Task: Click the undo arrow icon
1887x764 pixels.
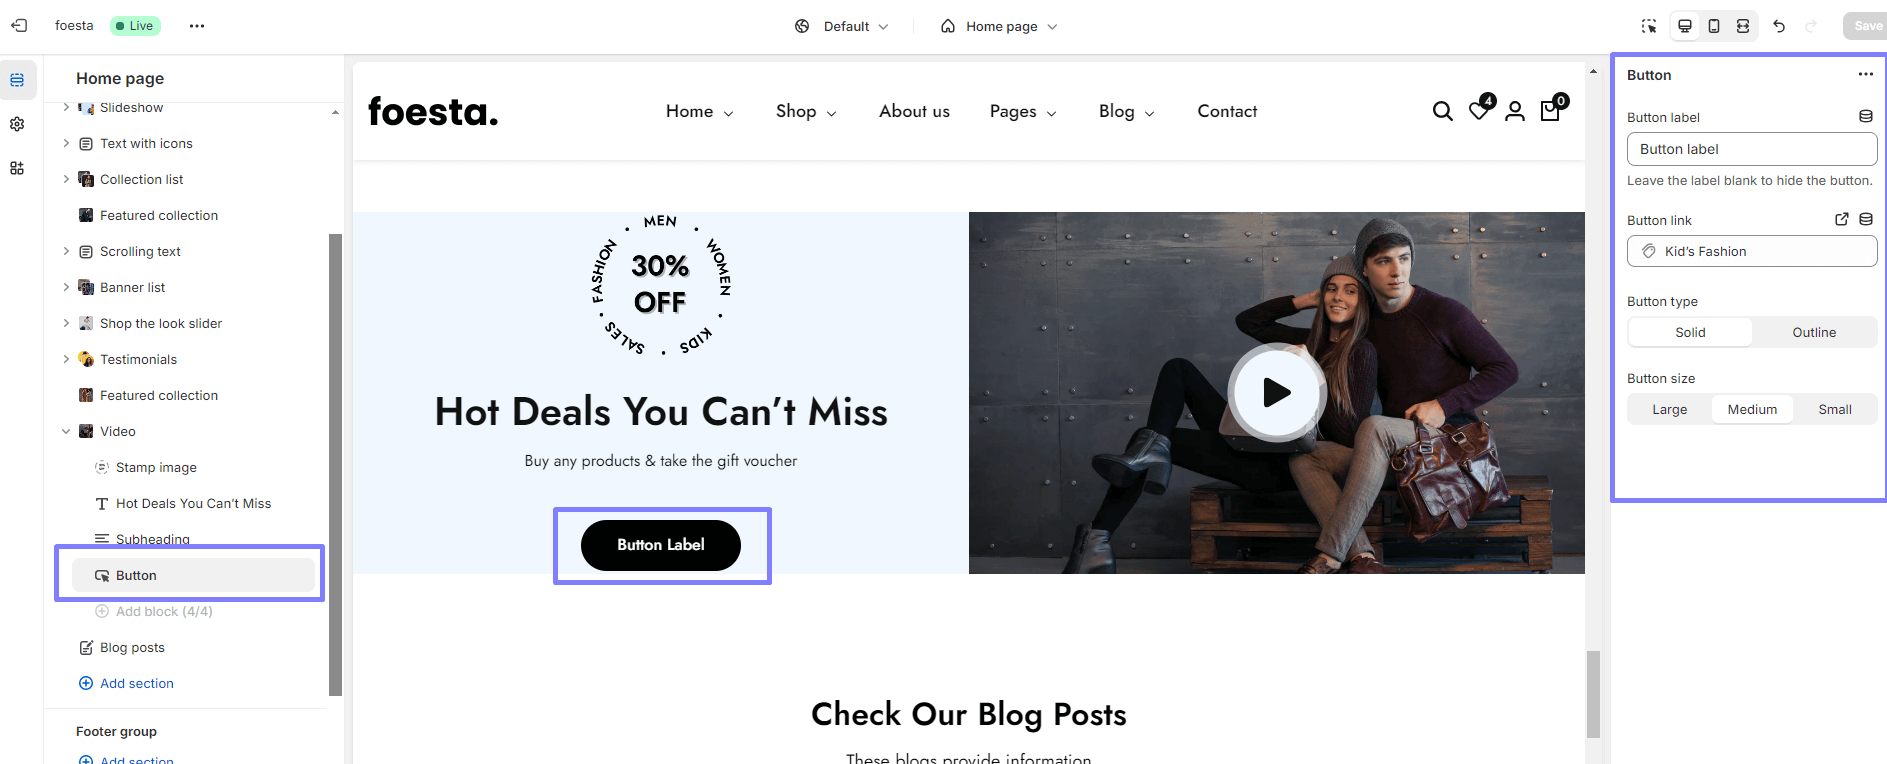Action: tap(1779, 26)
